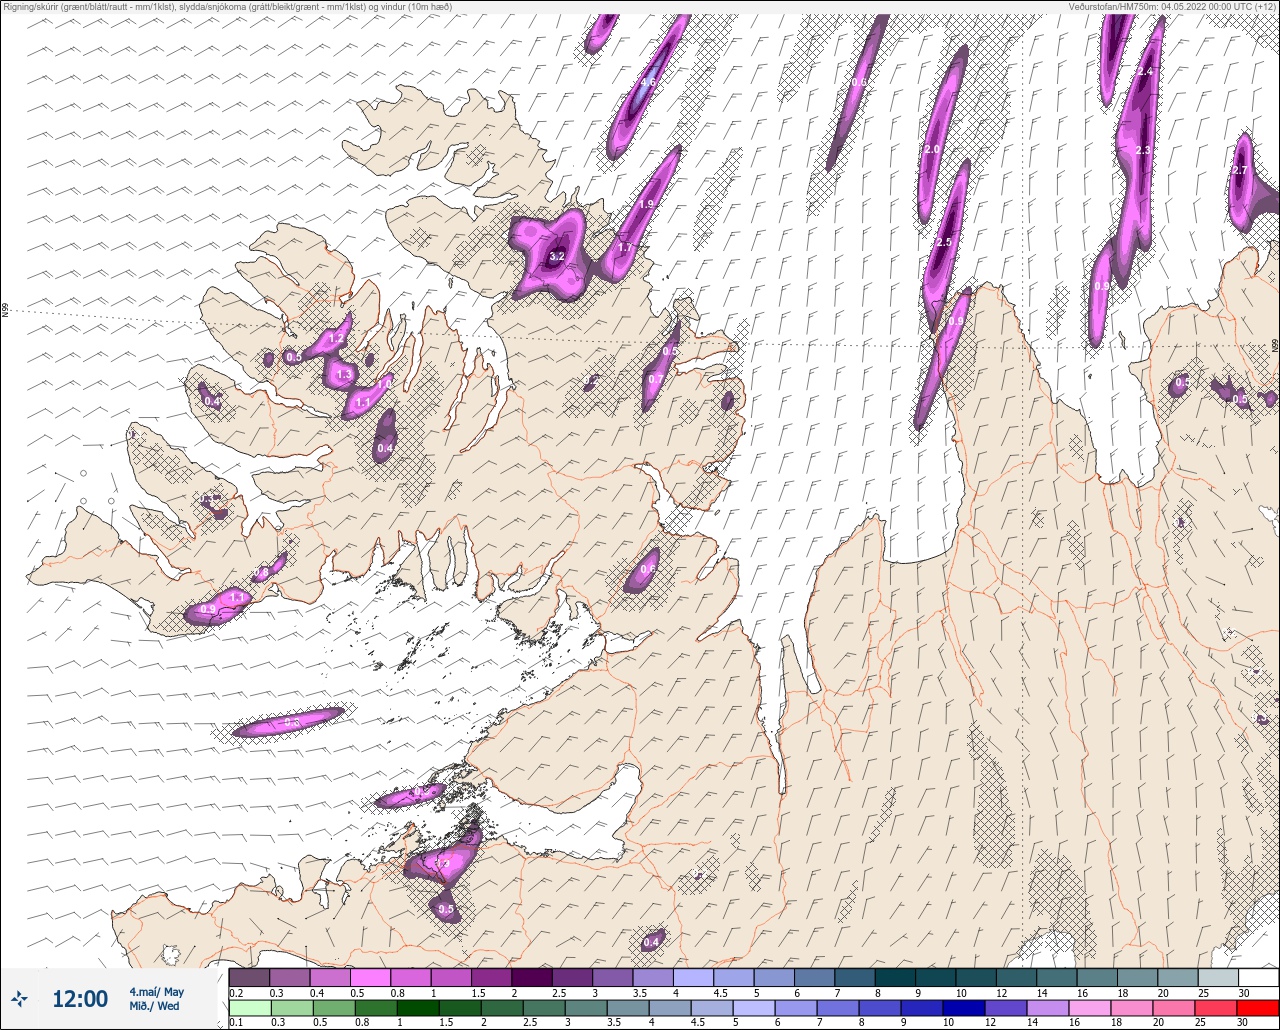Click the '0.2' label on the upper legend row
This screenshot has height=1030, width=1280.
235,993
